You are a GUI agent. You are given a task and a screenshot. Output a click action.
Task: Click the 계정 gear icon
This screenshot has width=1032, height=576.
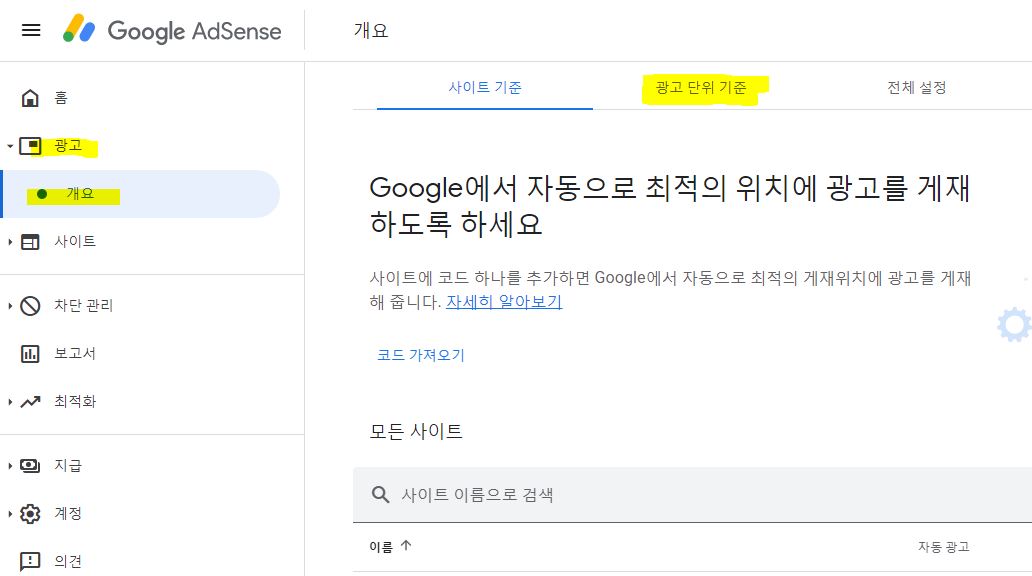tap(30, 513)
